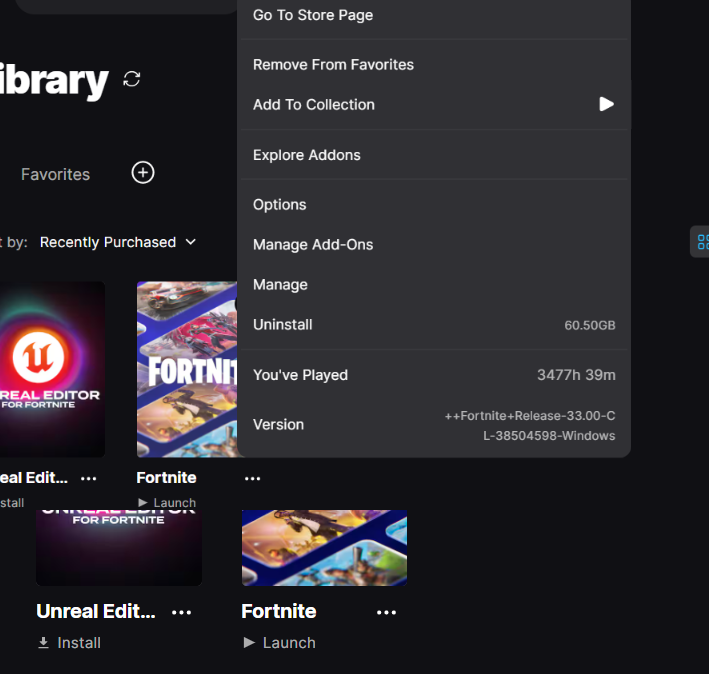Click the 3477h 39m playtime value
Screen dimensions: 709x674
click(x=576, y=375)
